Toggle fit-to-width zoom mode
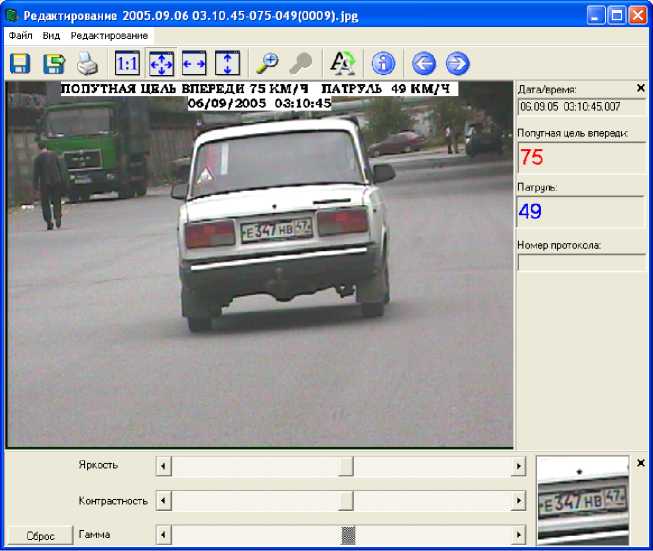 coord(194,64)
